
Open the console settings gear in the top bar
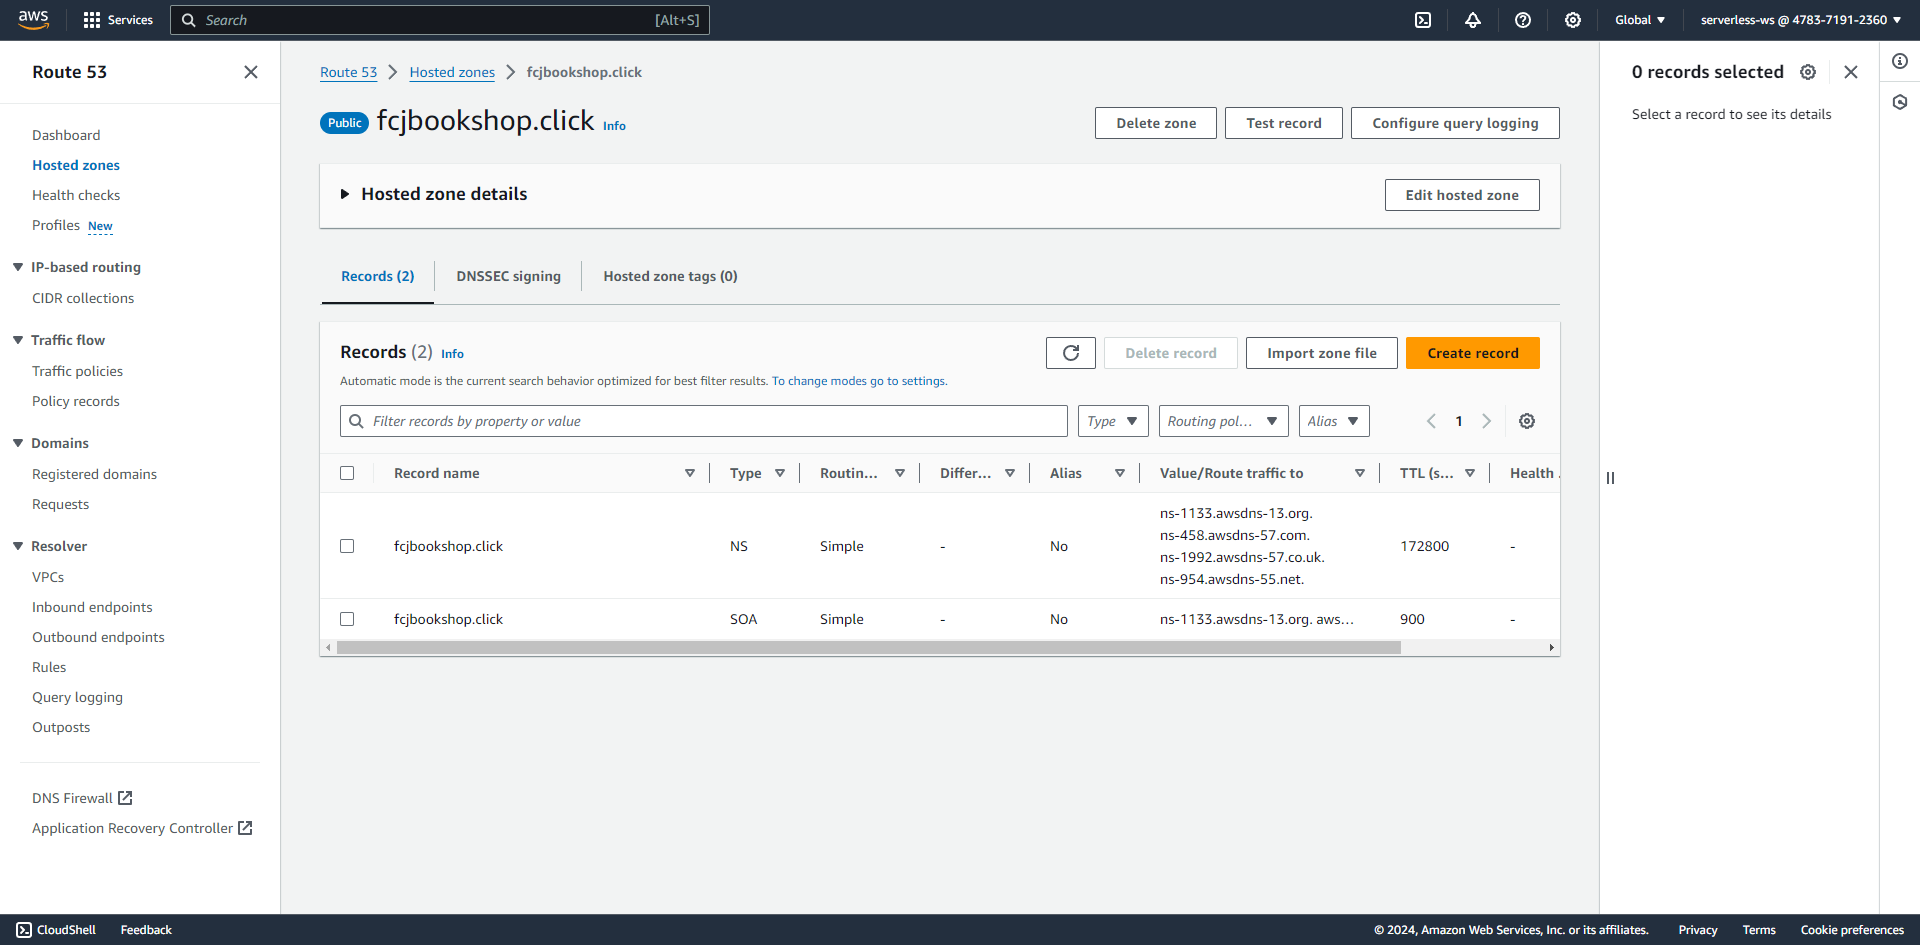[1573, 20]
